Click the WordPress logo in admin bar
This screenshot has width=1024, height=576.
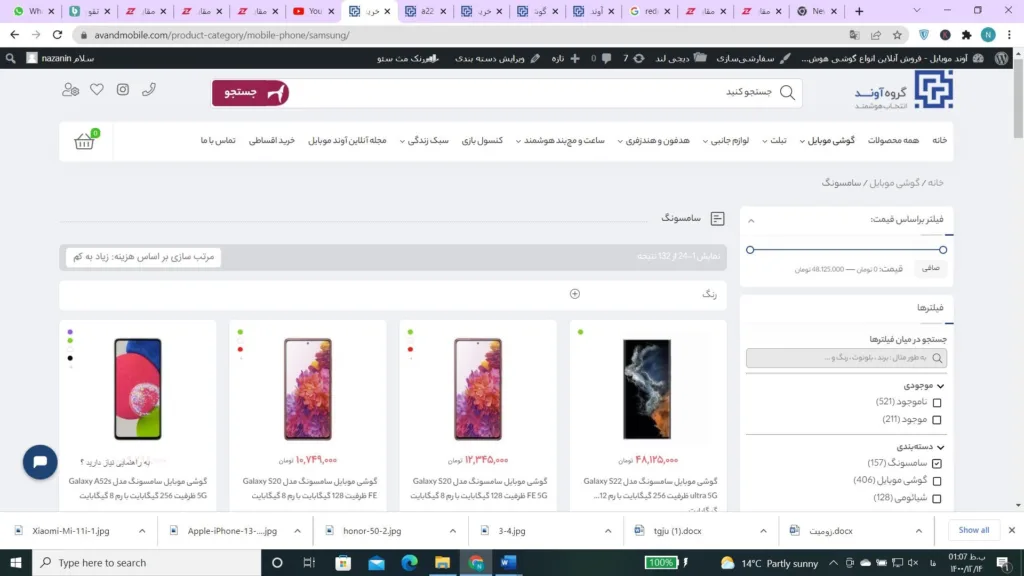[x=1002, y=58]
